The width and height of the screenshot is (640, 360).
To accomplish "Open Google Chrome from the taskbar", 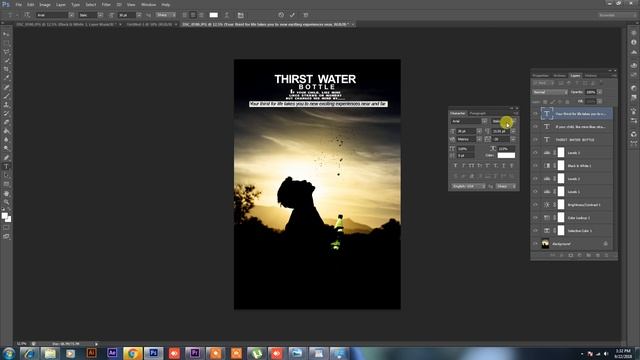I will tap(133, 353).
